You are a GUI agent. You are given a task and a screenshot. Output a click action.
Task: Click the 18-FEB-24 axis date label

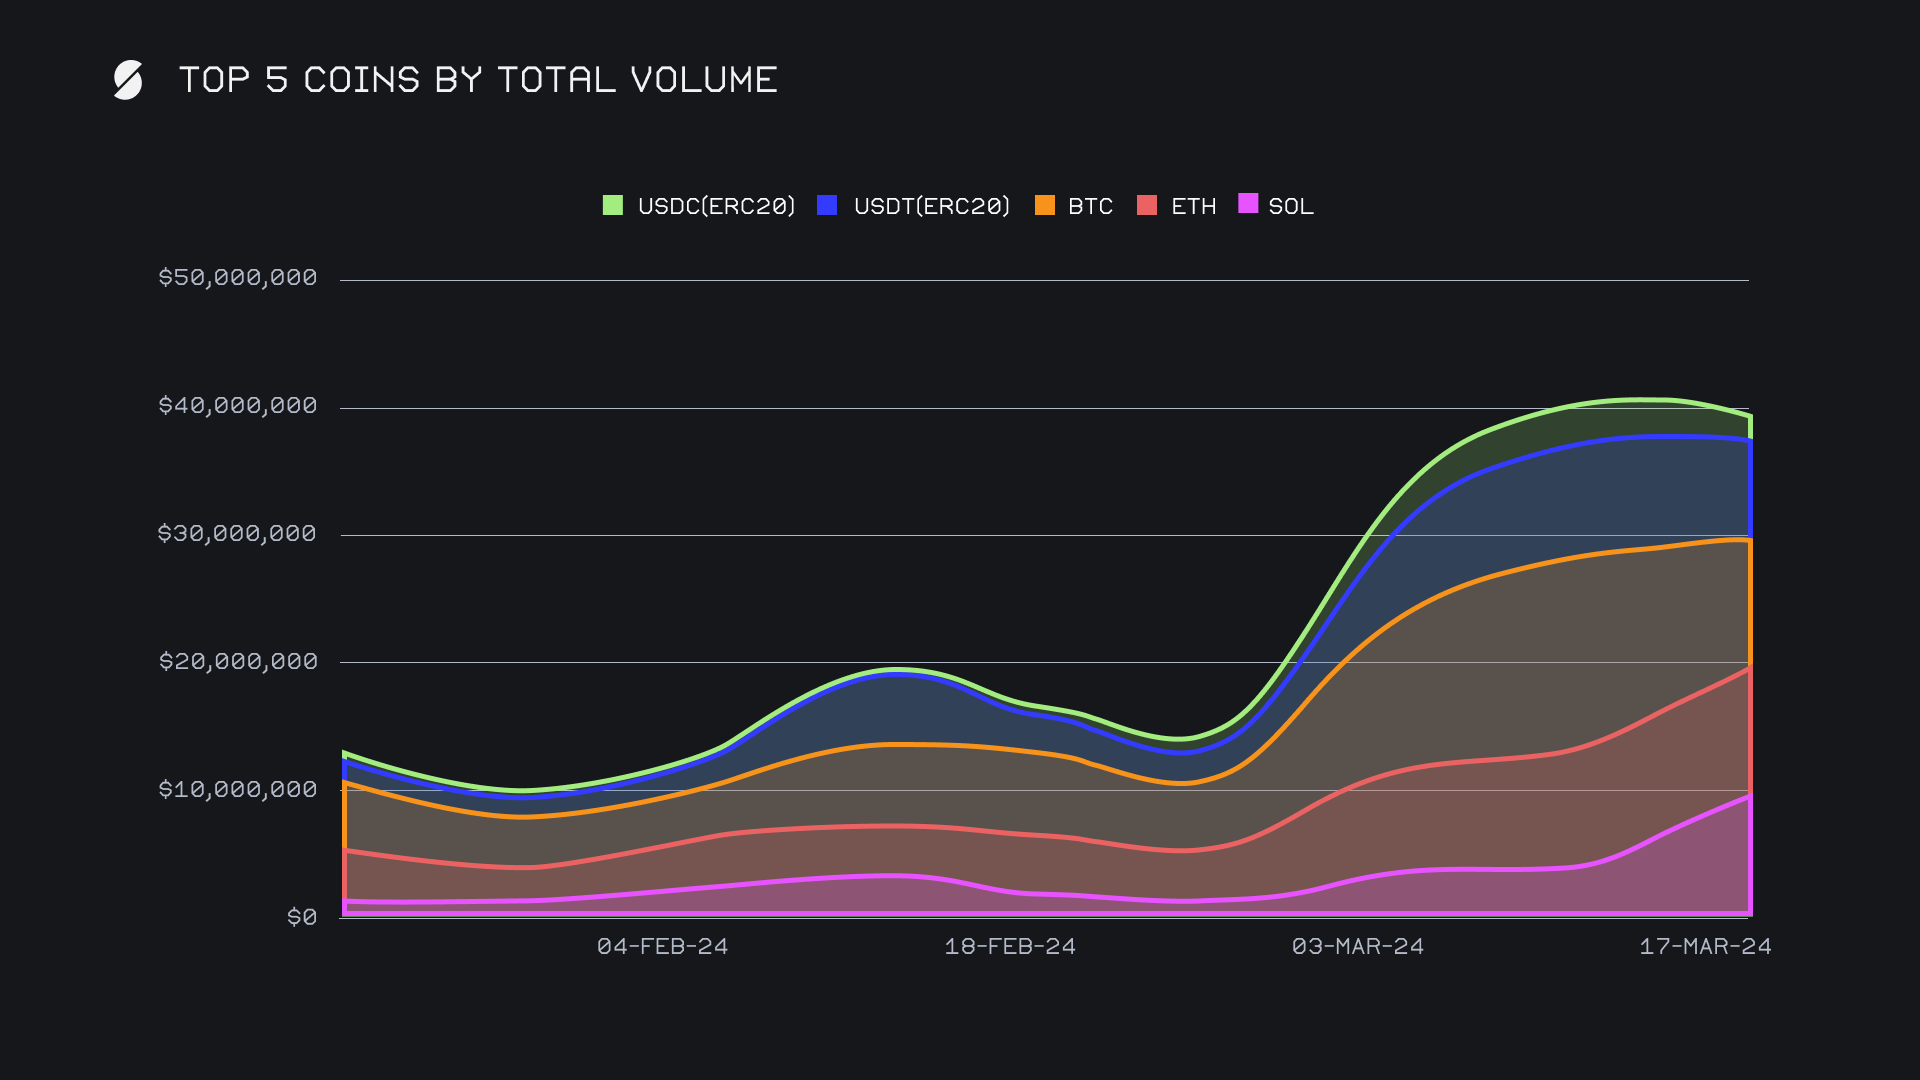coord(1010,946)
